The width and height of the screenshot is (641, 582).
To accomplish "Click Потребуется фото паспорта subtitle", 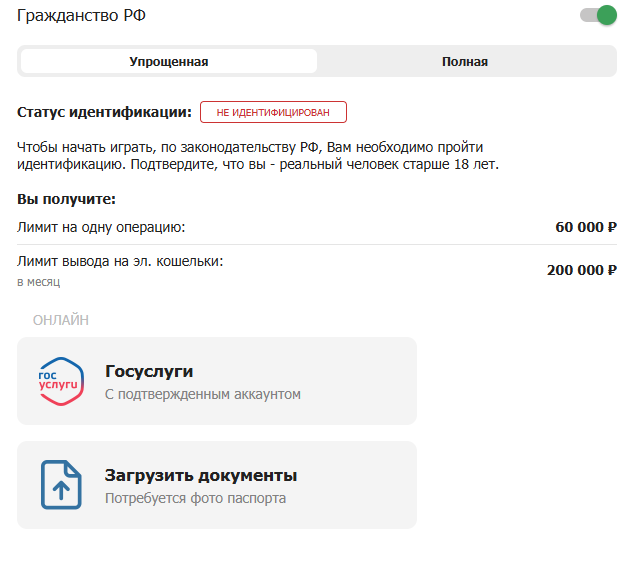I will click(x=195, y=498).
